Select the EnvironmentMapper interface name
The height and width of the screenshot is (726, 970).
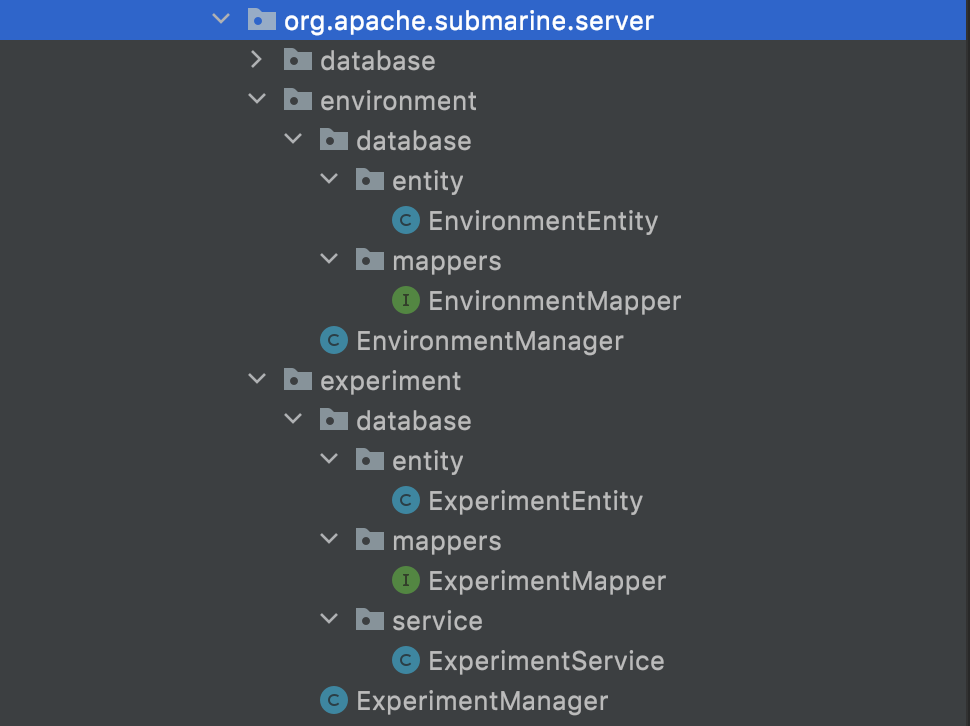(554, 302)
